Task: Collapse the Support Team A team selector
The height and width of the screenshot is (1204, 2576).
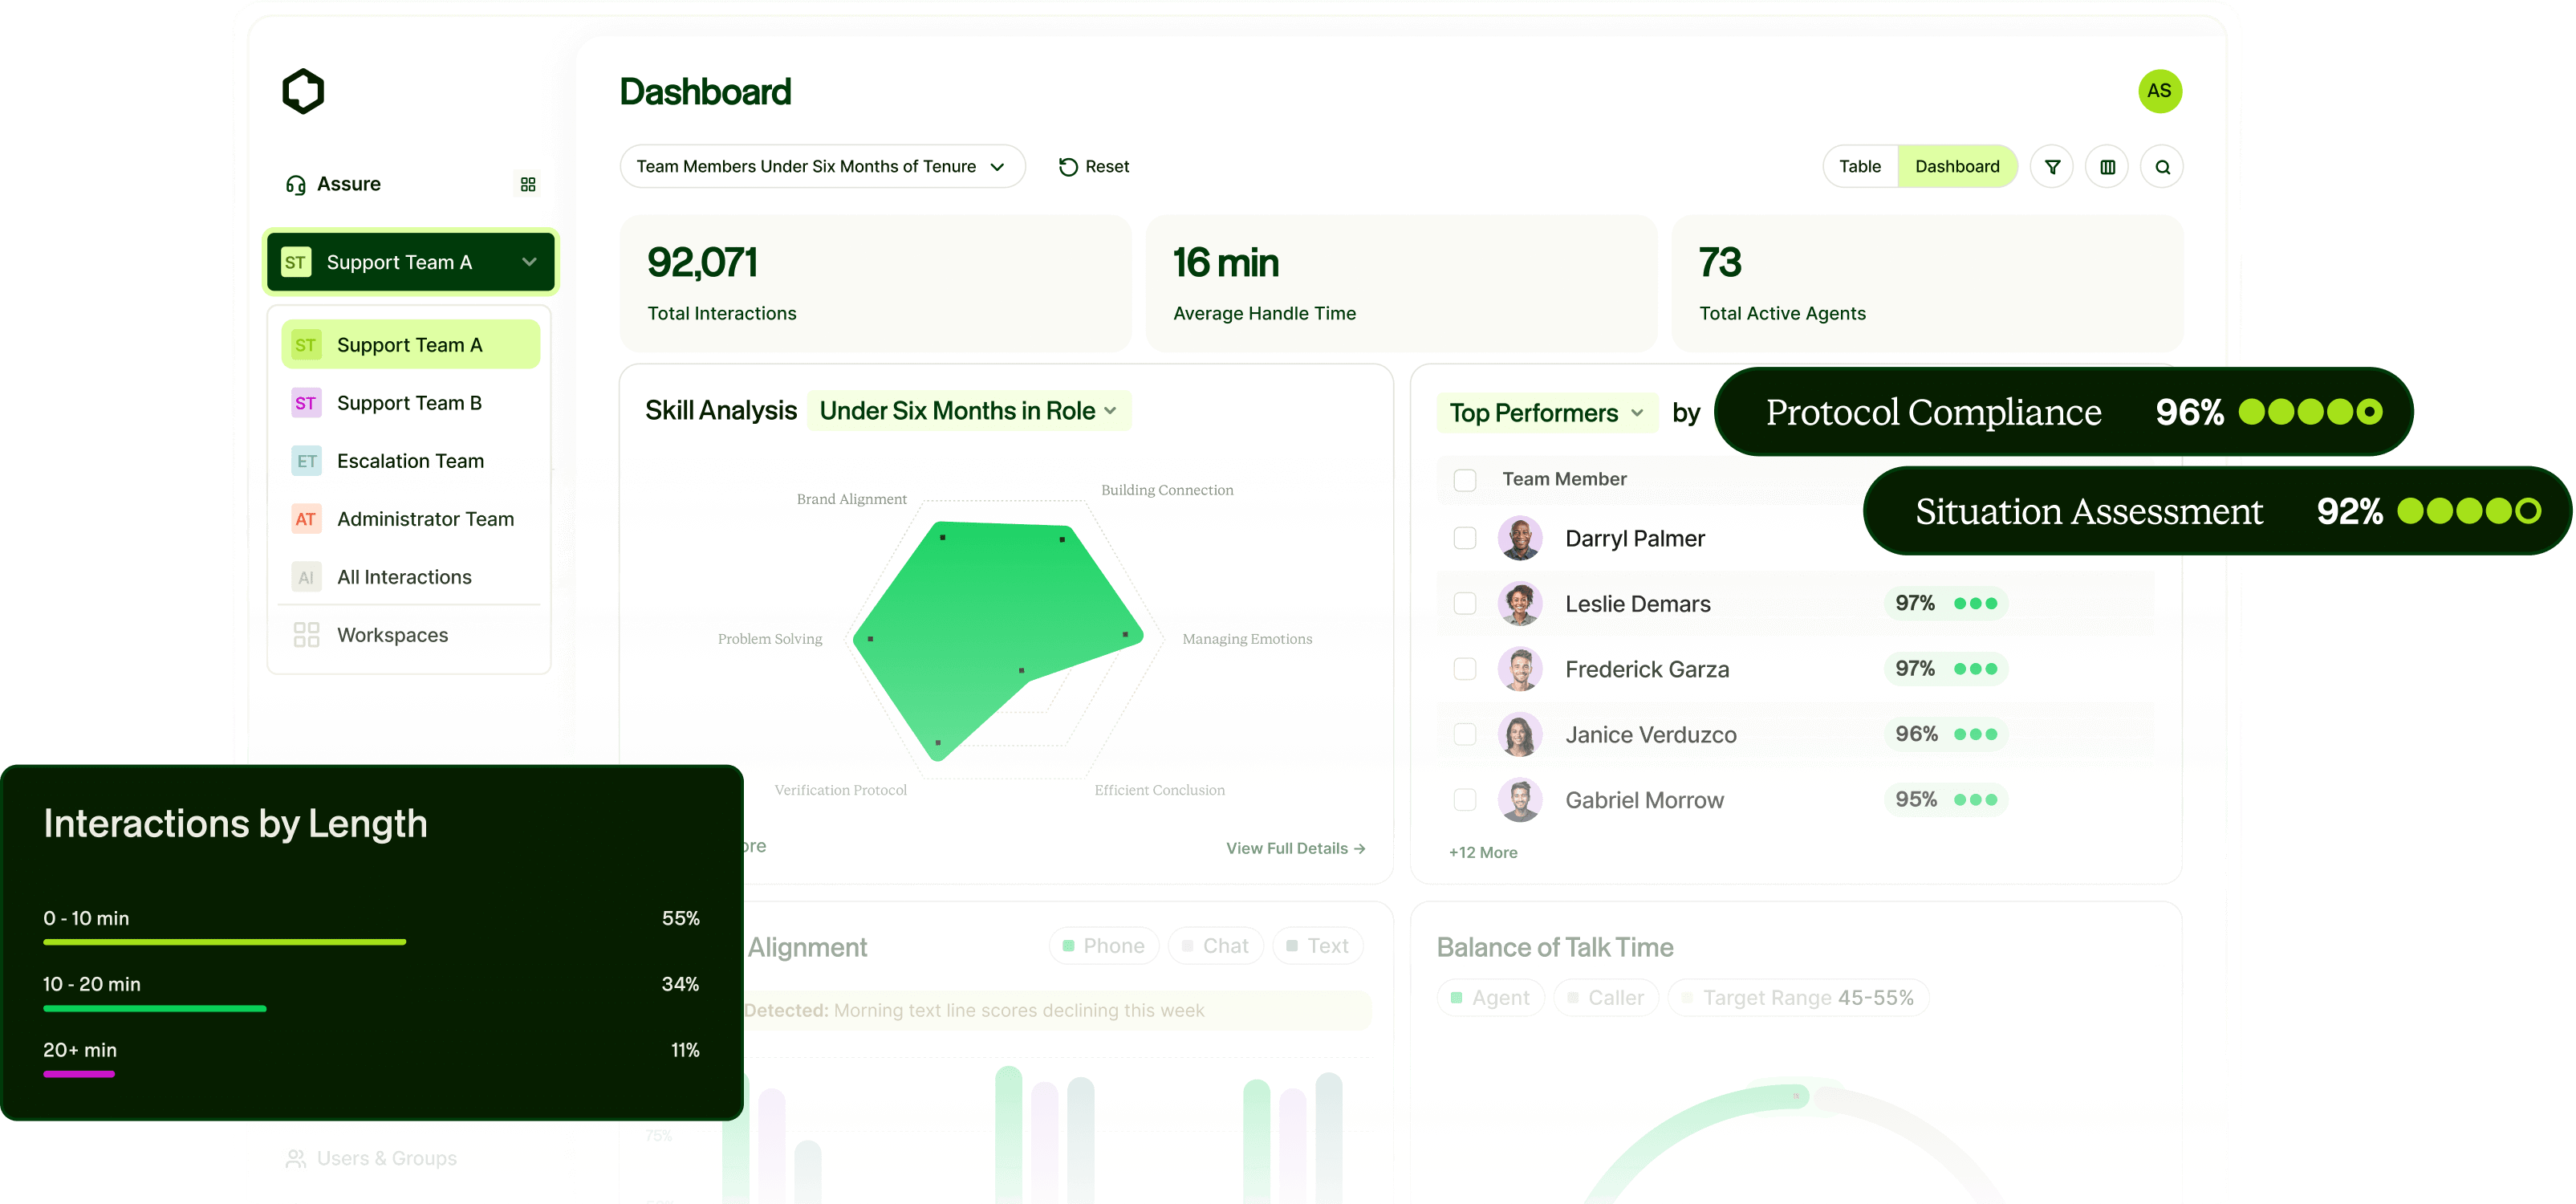Action: click(x=410, y=262)
